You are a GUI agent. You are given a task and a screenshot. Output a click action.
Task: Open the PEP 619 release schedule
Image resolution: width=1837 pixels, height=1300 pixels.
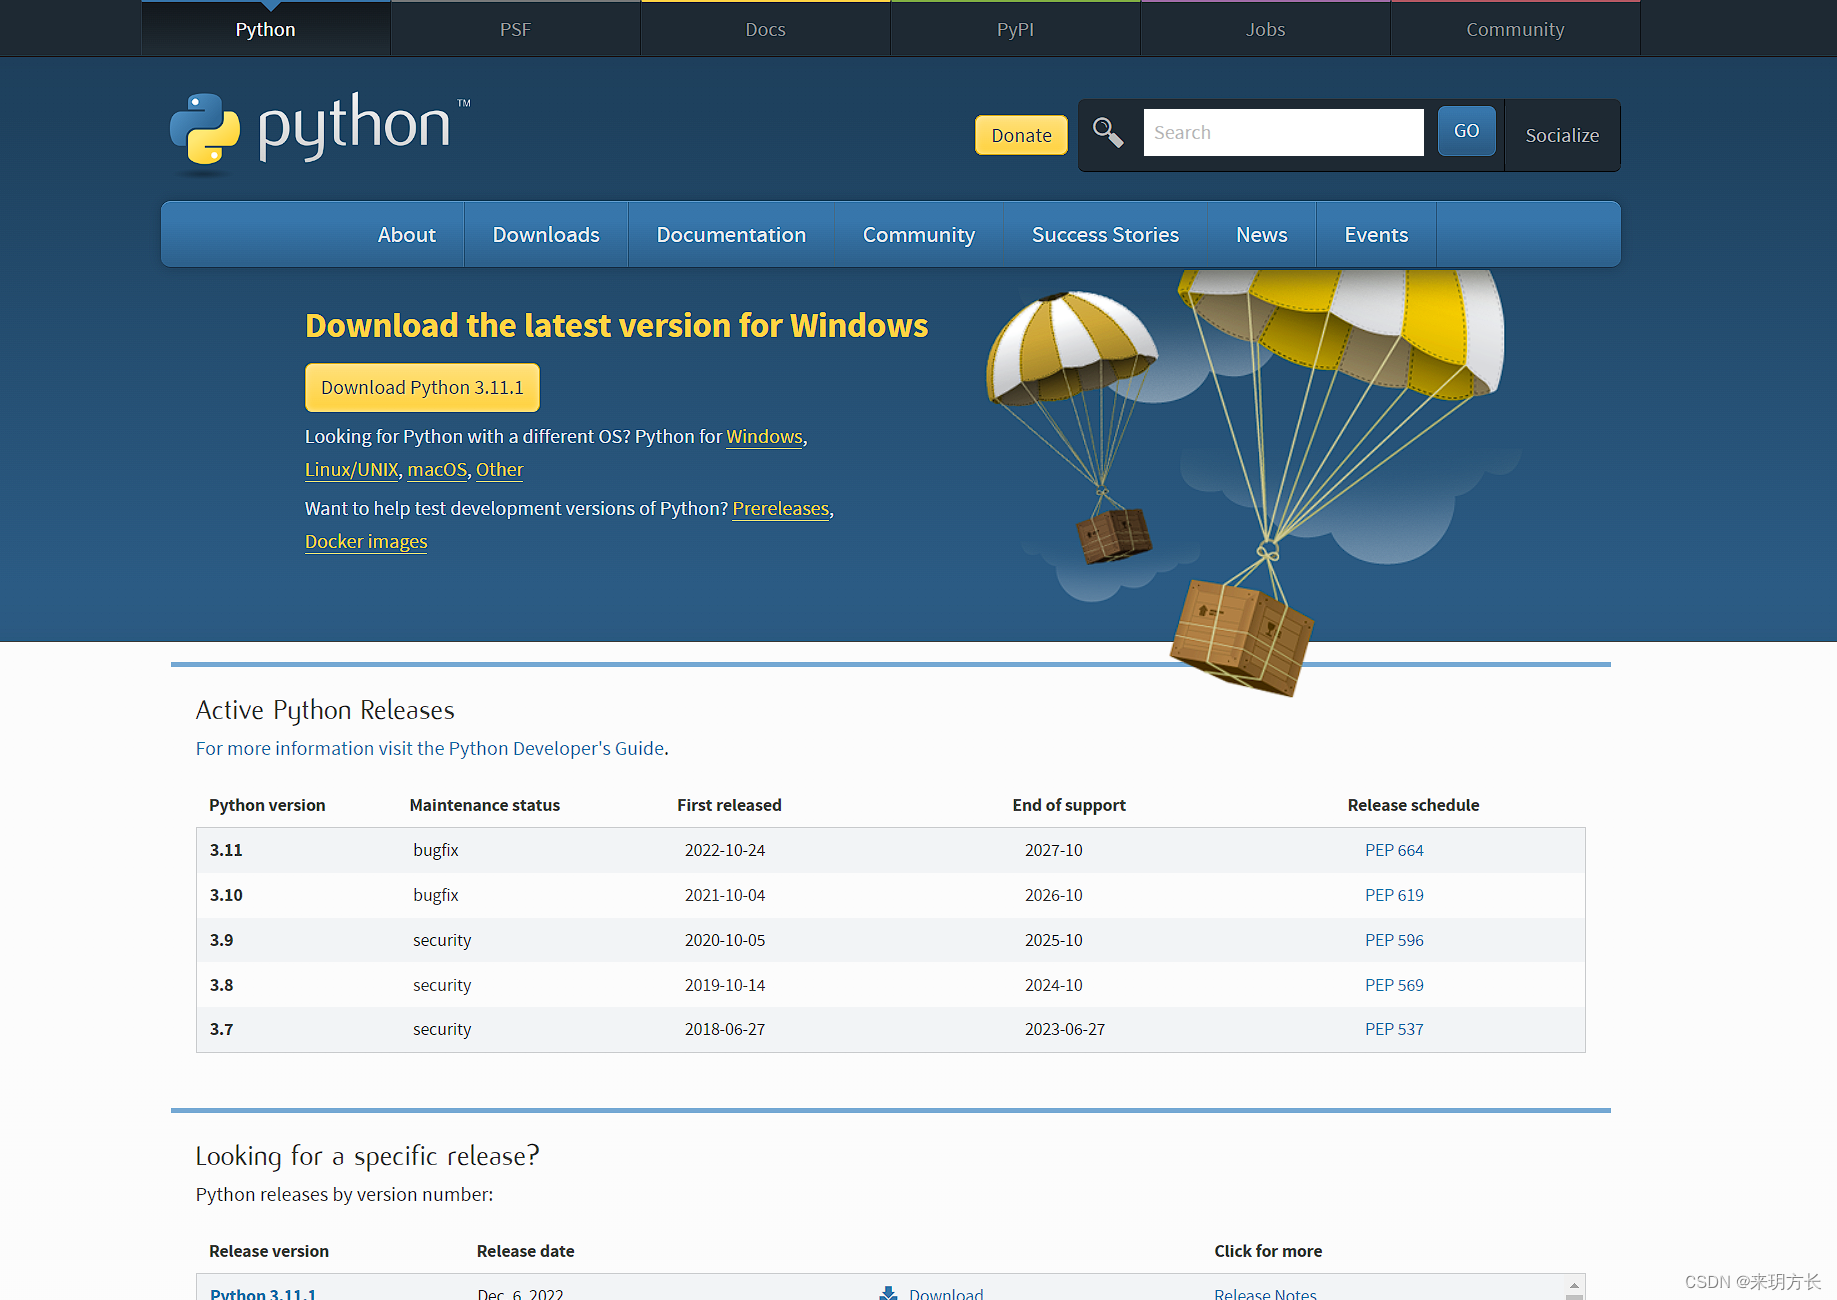coord(1394,895)
